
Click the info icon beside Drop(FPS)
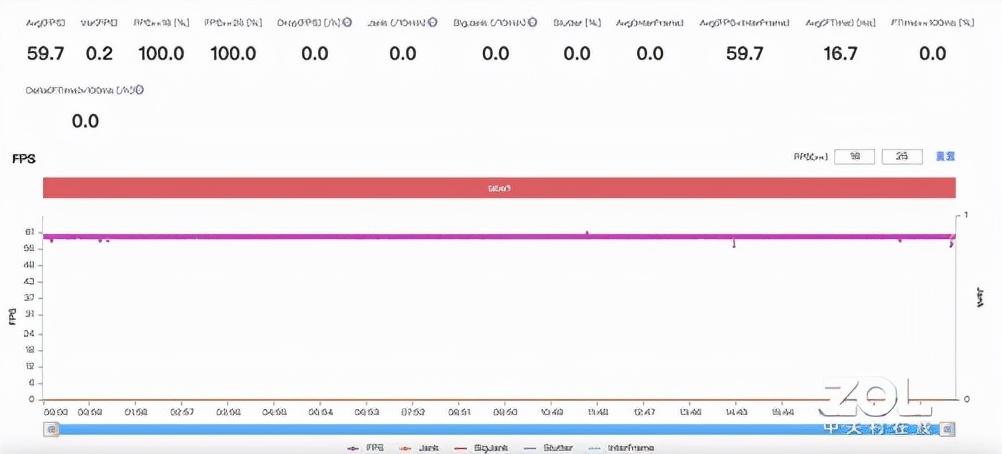(x=348, y=22)
